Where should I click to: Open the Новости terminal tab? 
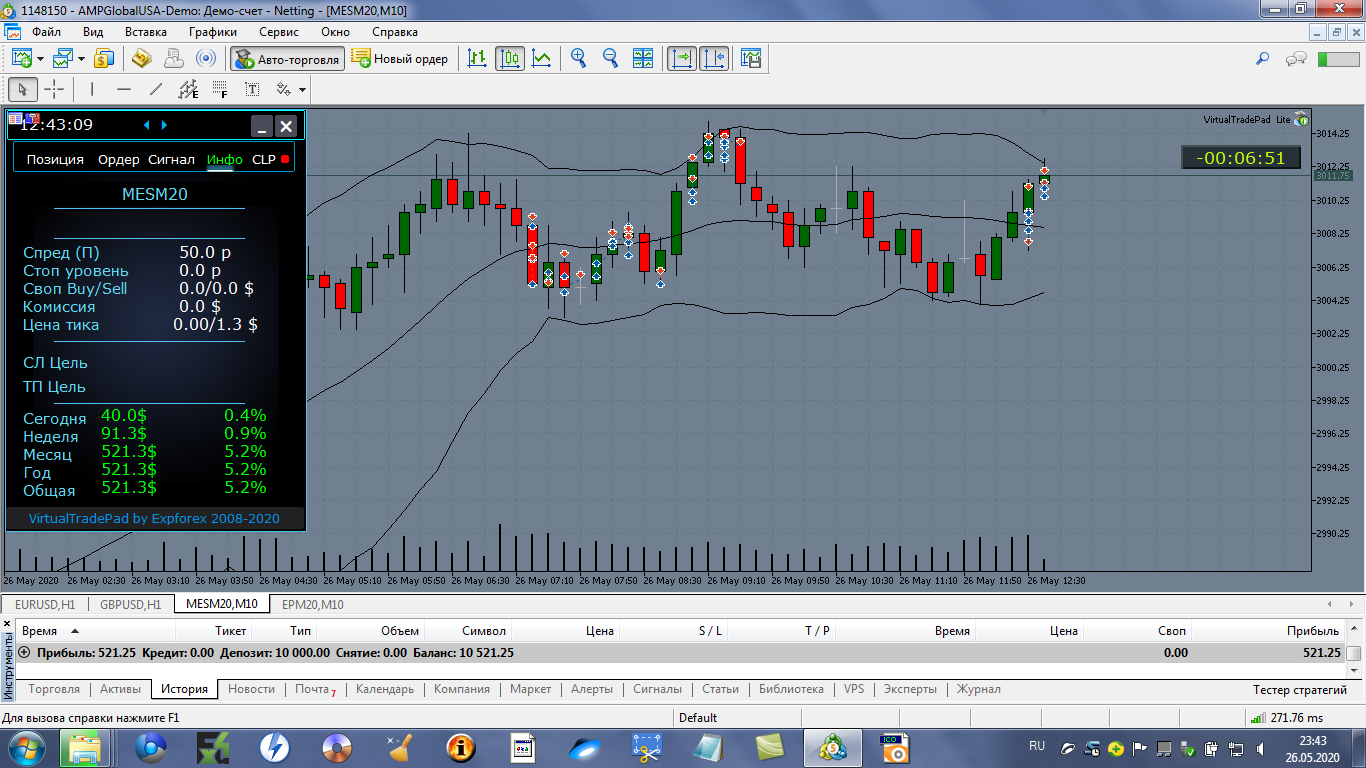click(251, 689)
